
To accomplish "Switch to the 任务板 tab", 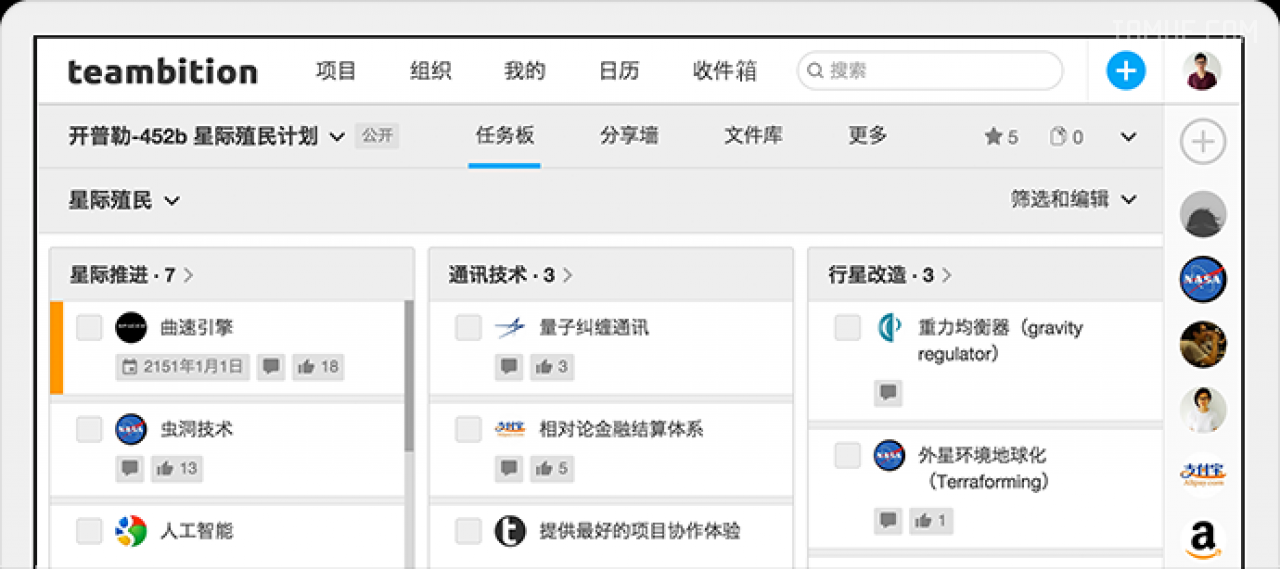I will [505, 135].
